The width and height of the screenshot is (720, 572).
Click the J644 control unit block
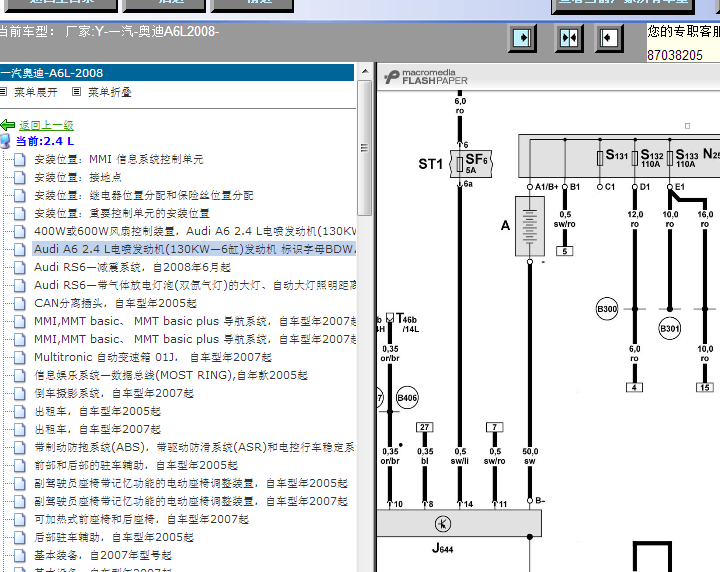pos(459,523)
